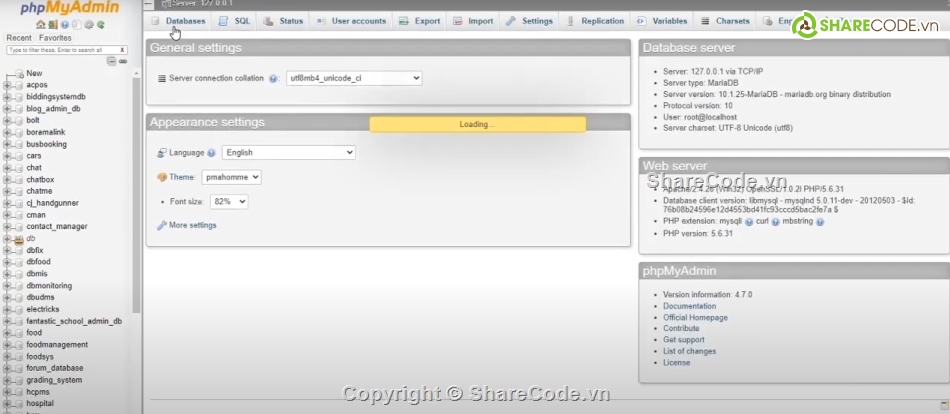Click the unlink from main panel chain icon
The width and height of the screenshot is (950, 414).
pyautogui.click(x=123, y=61)
